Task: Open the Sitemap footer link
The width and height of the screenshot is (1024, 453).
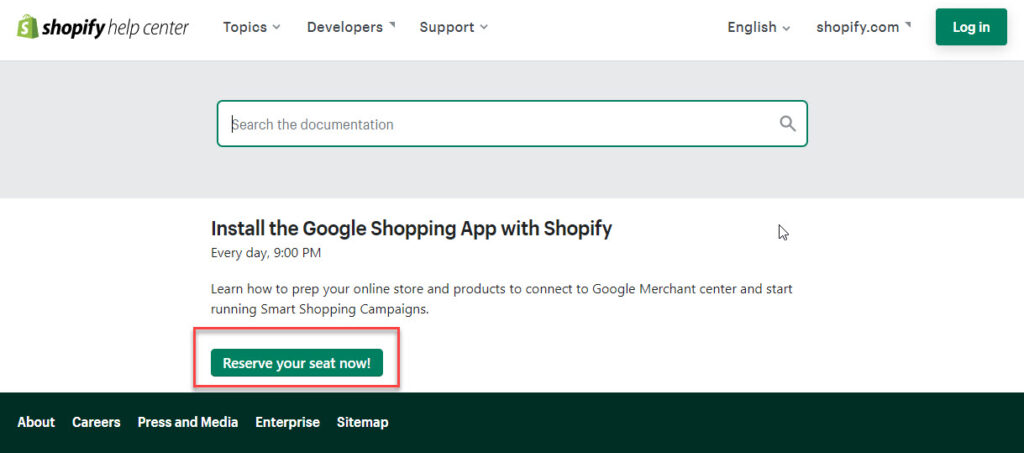Action: point(362,422)
